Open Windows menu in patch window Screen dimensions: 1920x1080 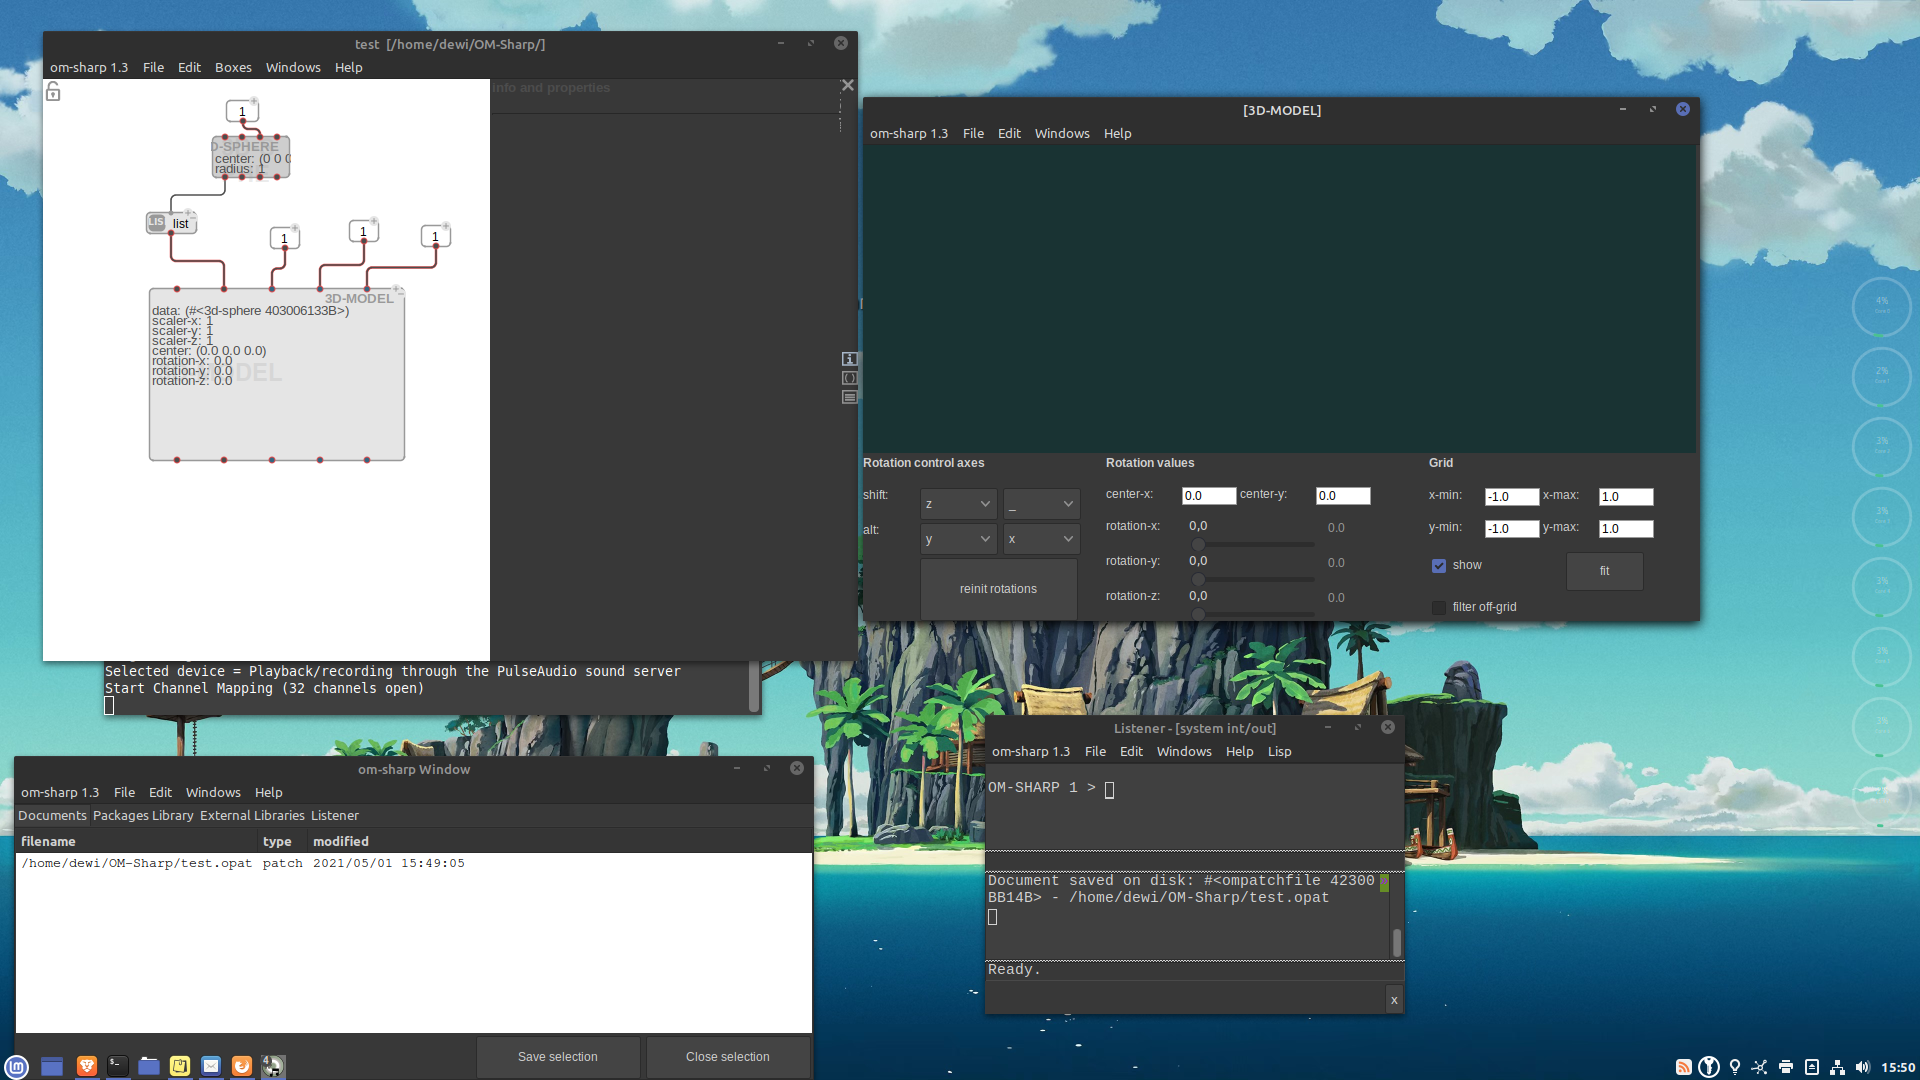click(x=293, y=67)
